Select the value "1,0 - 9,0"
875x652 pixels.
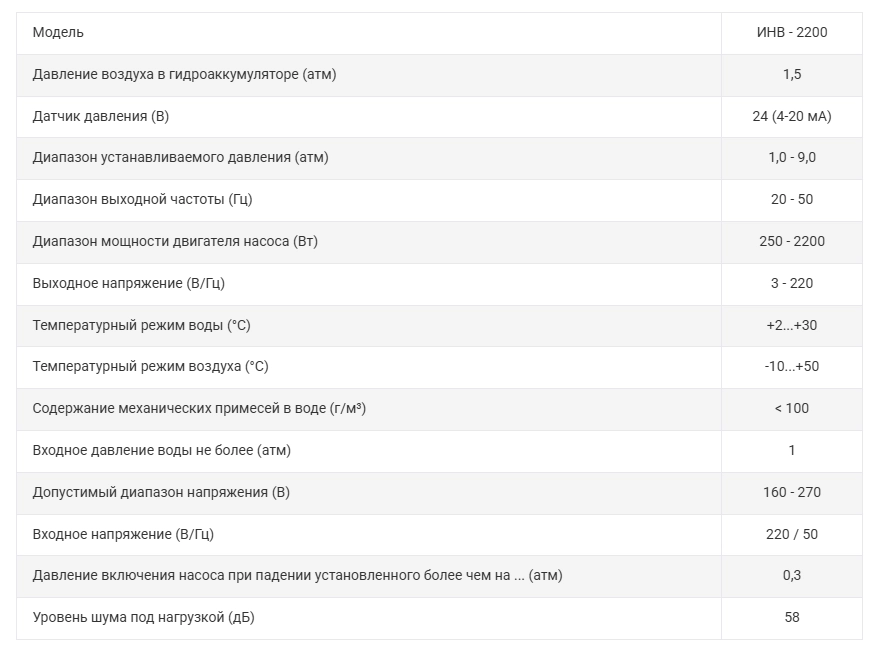tap(791, 157)
